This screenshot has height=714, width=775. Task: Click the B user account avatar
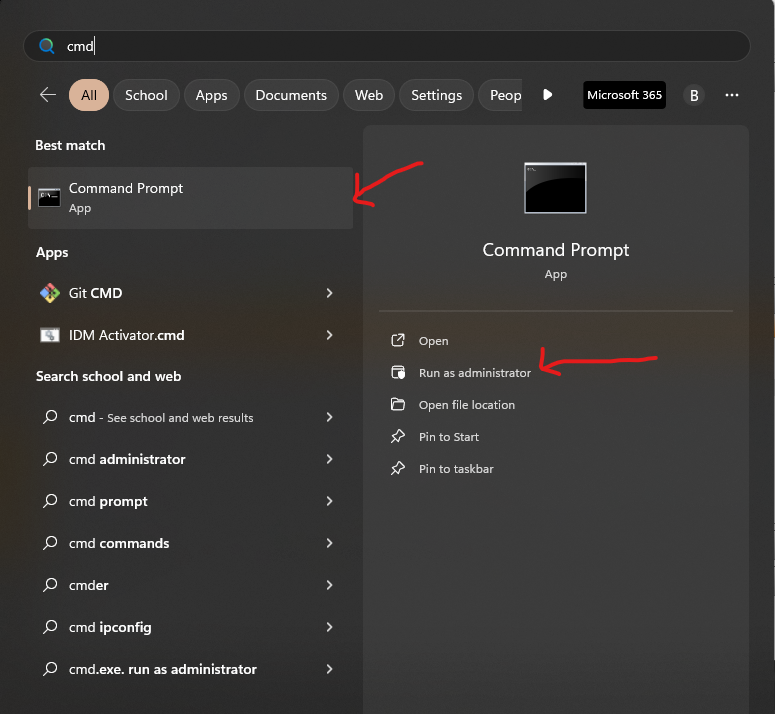point(693,95)
